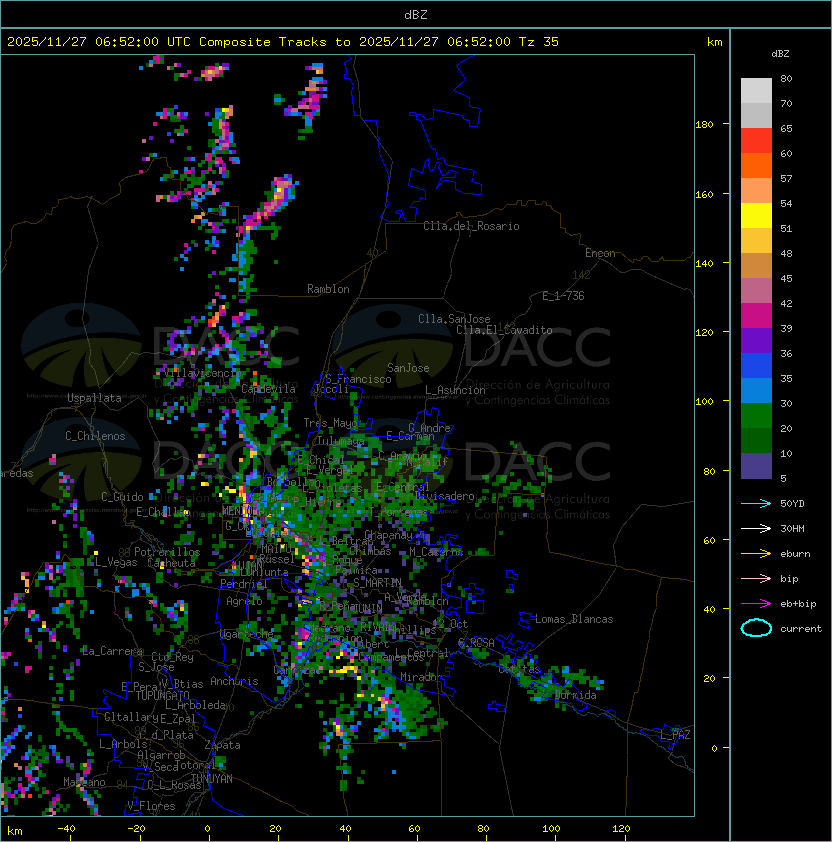Pick the bright yellow 51-54 dBZ swatch
832x842 pixels.
(x=756, y=216)
